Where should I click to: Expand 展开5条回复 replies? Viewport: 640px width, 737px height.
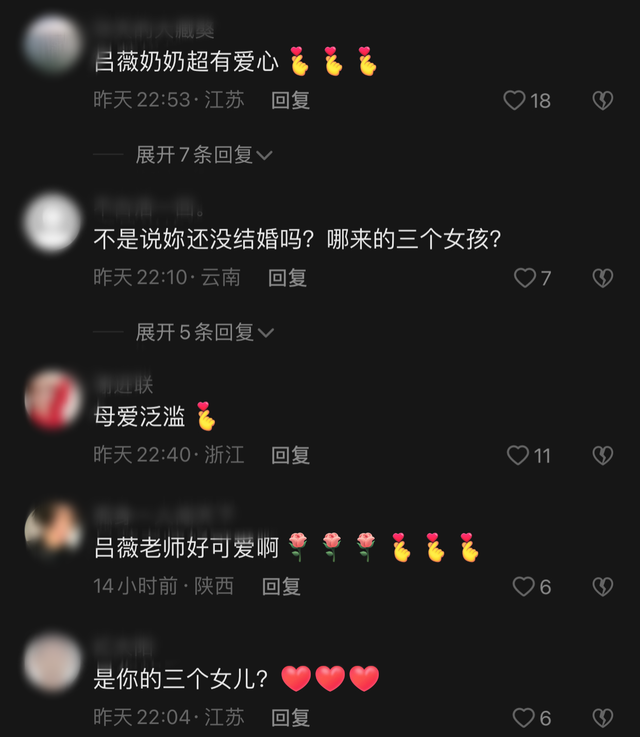point(204,332)
